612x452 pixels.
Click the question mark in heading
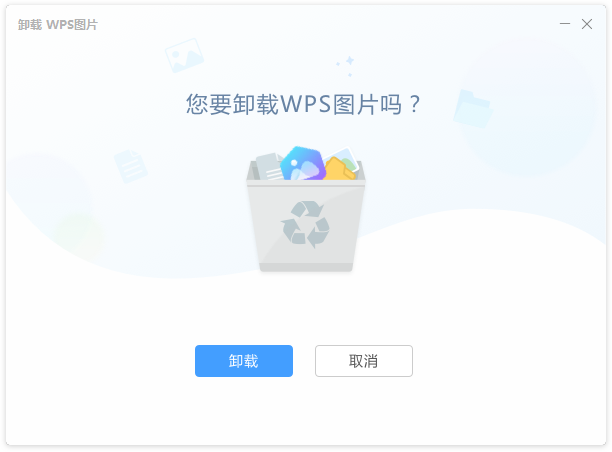[415, 105]
